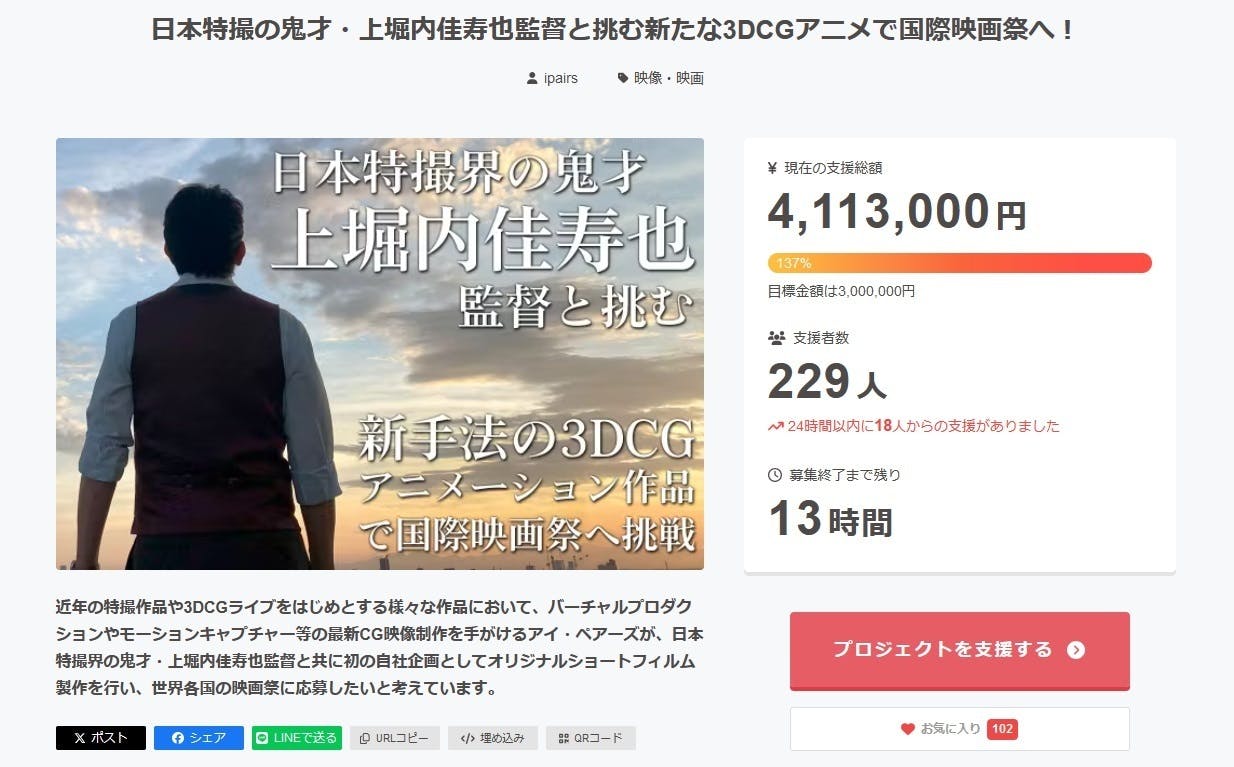Viewport: 1234px width, 767px height.
Task: Click the arrow icon on the support button
Action: [1076, 650]
